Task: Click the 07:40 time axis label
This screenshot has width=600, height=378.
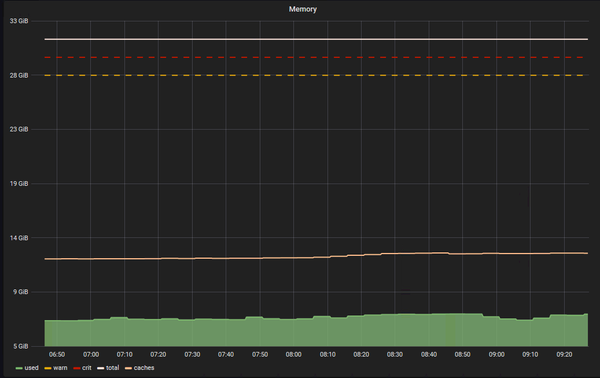Action: (226, 355)
